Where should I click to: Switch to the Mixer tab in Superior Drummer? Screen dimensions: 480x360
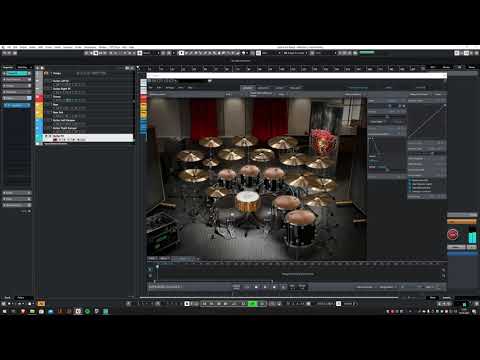click(x=279, y=88)
